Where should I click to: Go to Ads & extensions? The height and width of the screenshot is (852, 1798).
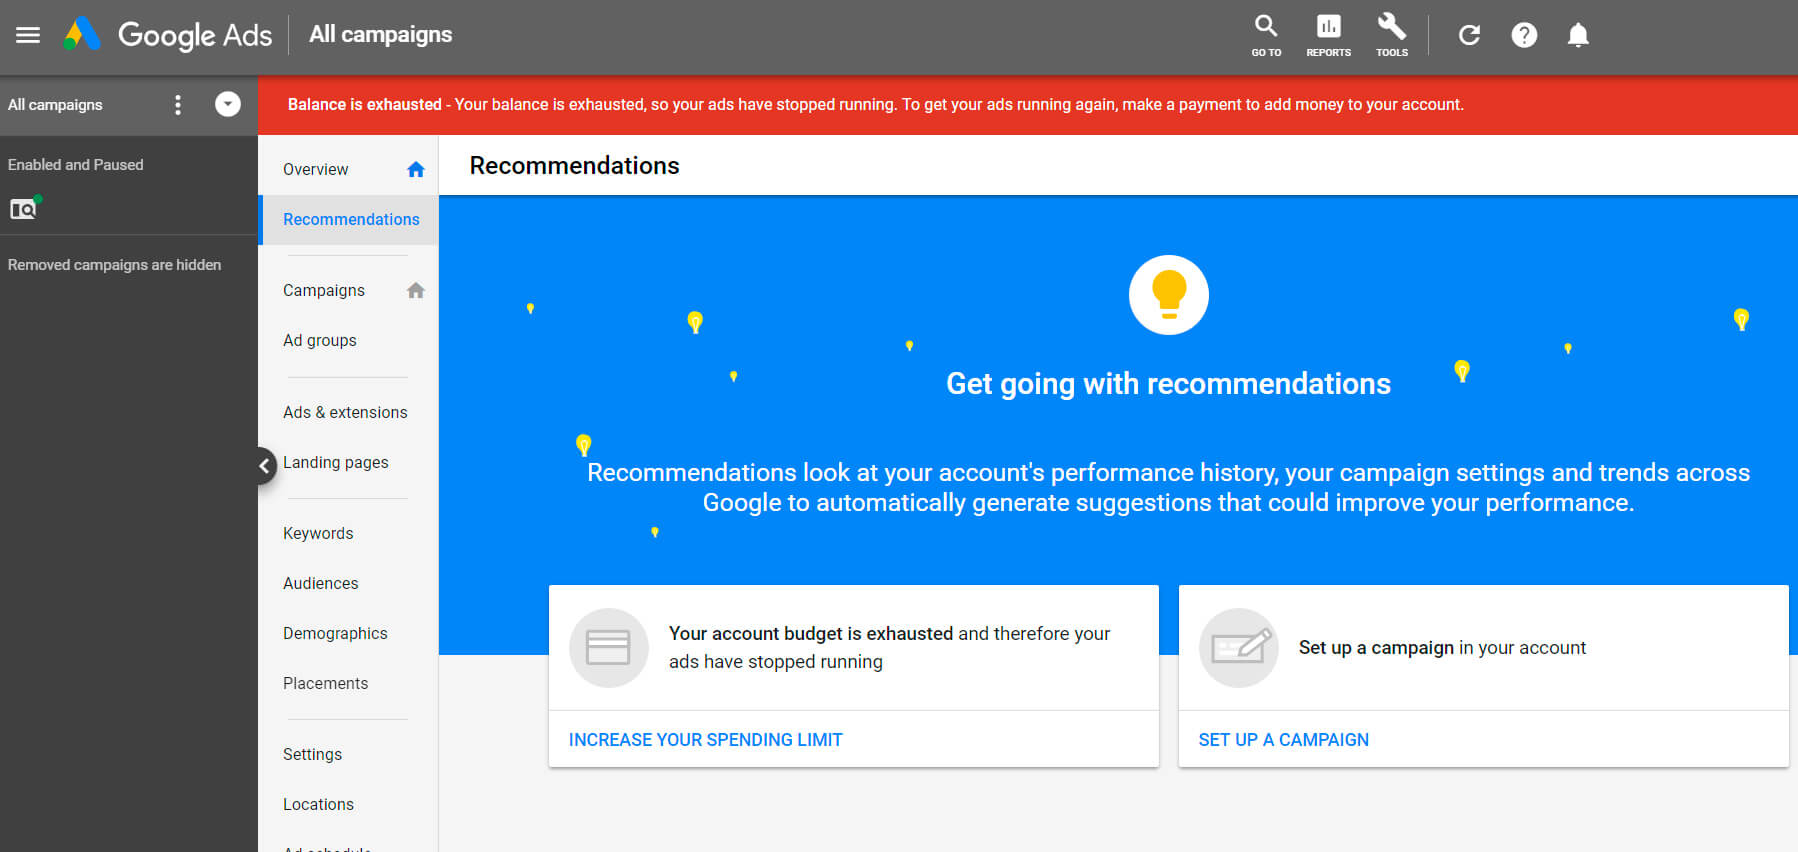tap(345, 413)
